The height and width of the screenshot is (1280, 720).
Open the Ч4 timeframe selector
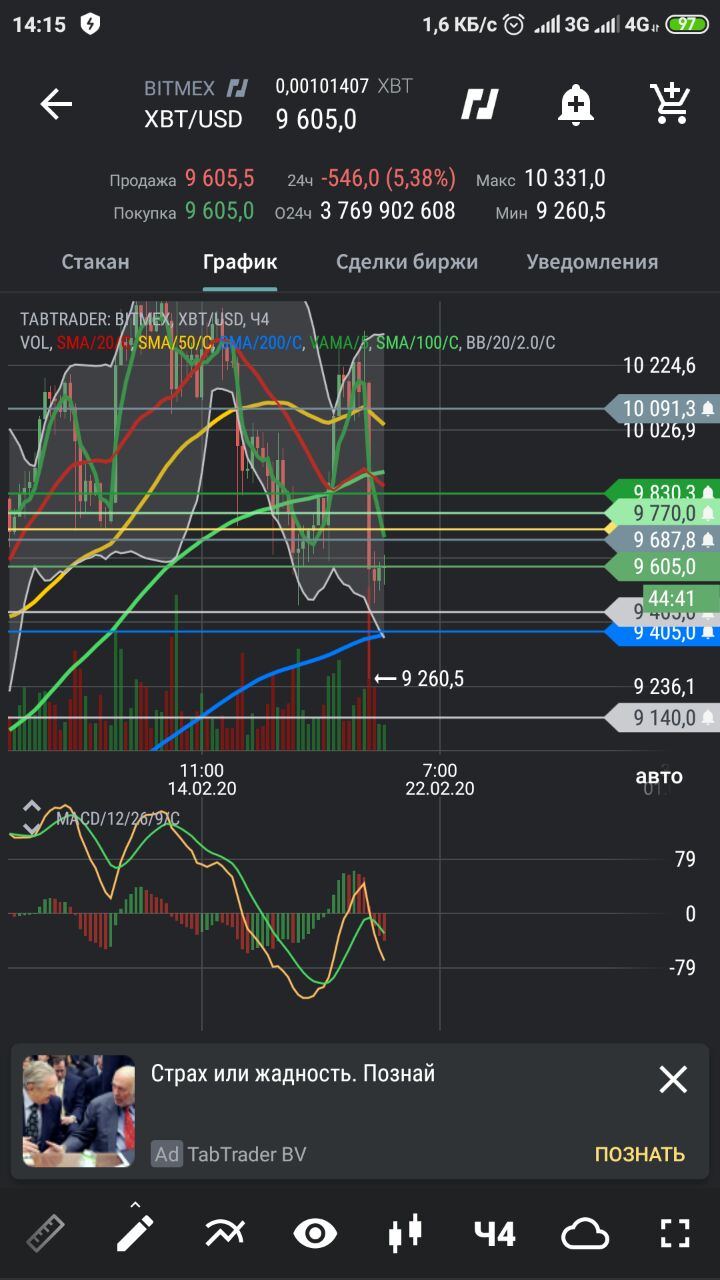pos(495,1233)
